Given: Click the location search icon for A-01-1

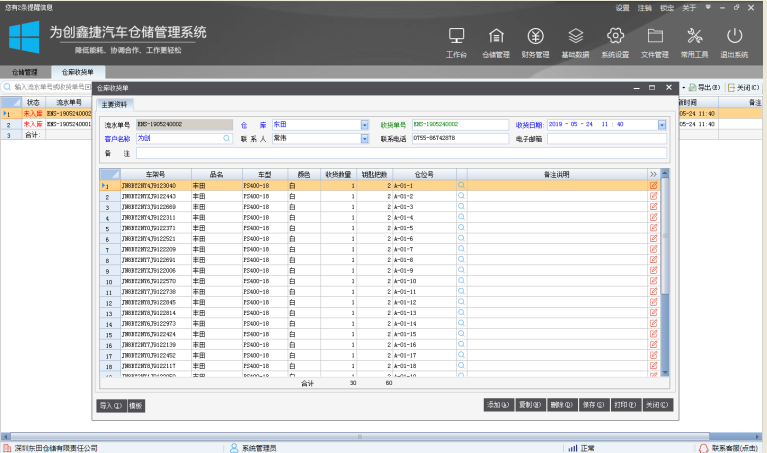Looking at the screenshot, I should point(461,185).
